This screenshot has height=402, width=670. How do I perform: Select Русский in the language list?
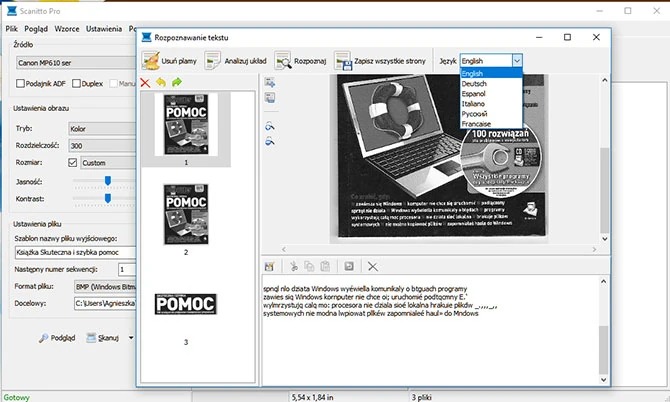click(491, 114)
